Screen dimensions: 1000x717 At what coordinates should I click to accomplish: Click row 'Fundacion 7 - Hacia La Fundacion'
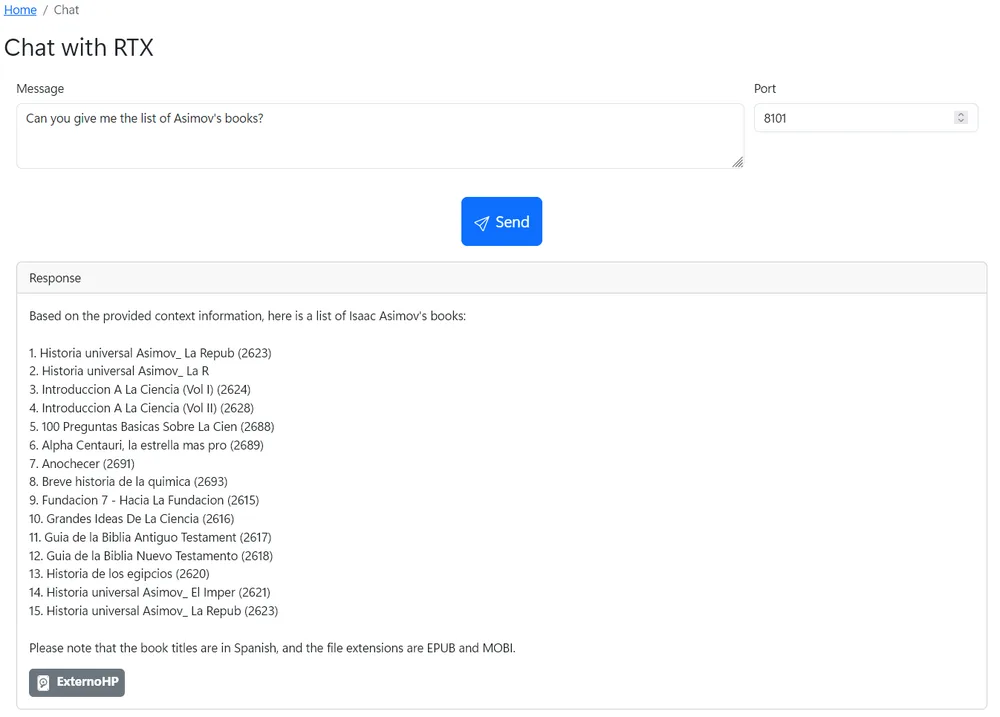(144, 500)
